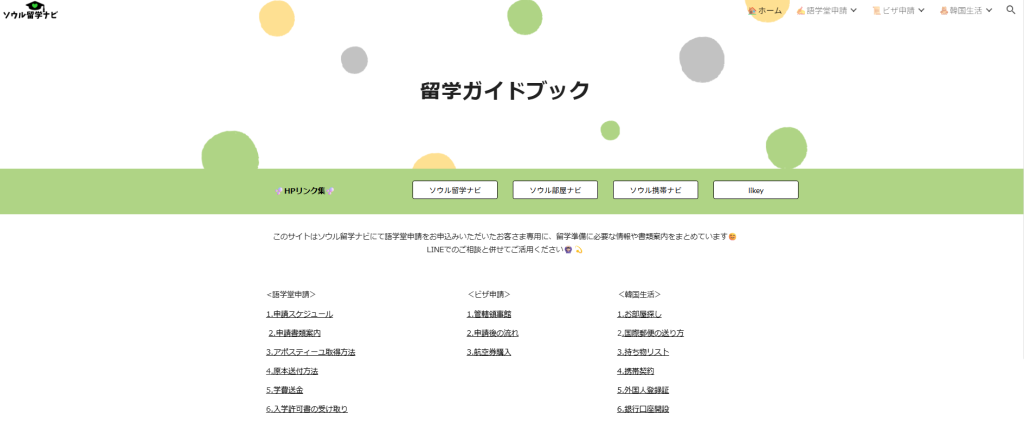Image resolution: width=1024 pixels, height=422 pixels.
Task: Open the search magnifier icon
Action: (1010, 10)
